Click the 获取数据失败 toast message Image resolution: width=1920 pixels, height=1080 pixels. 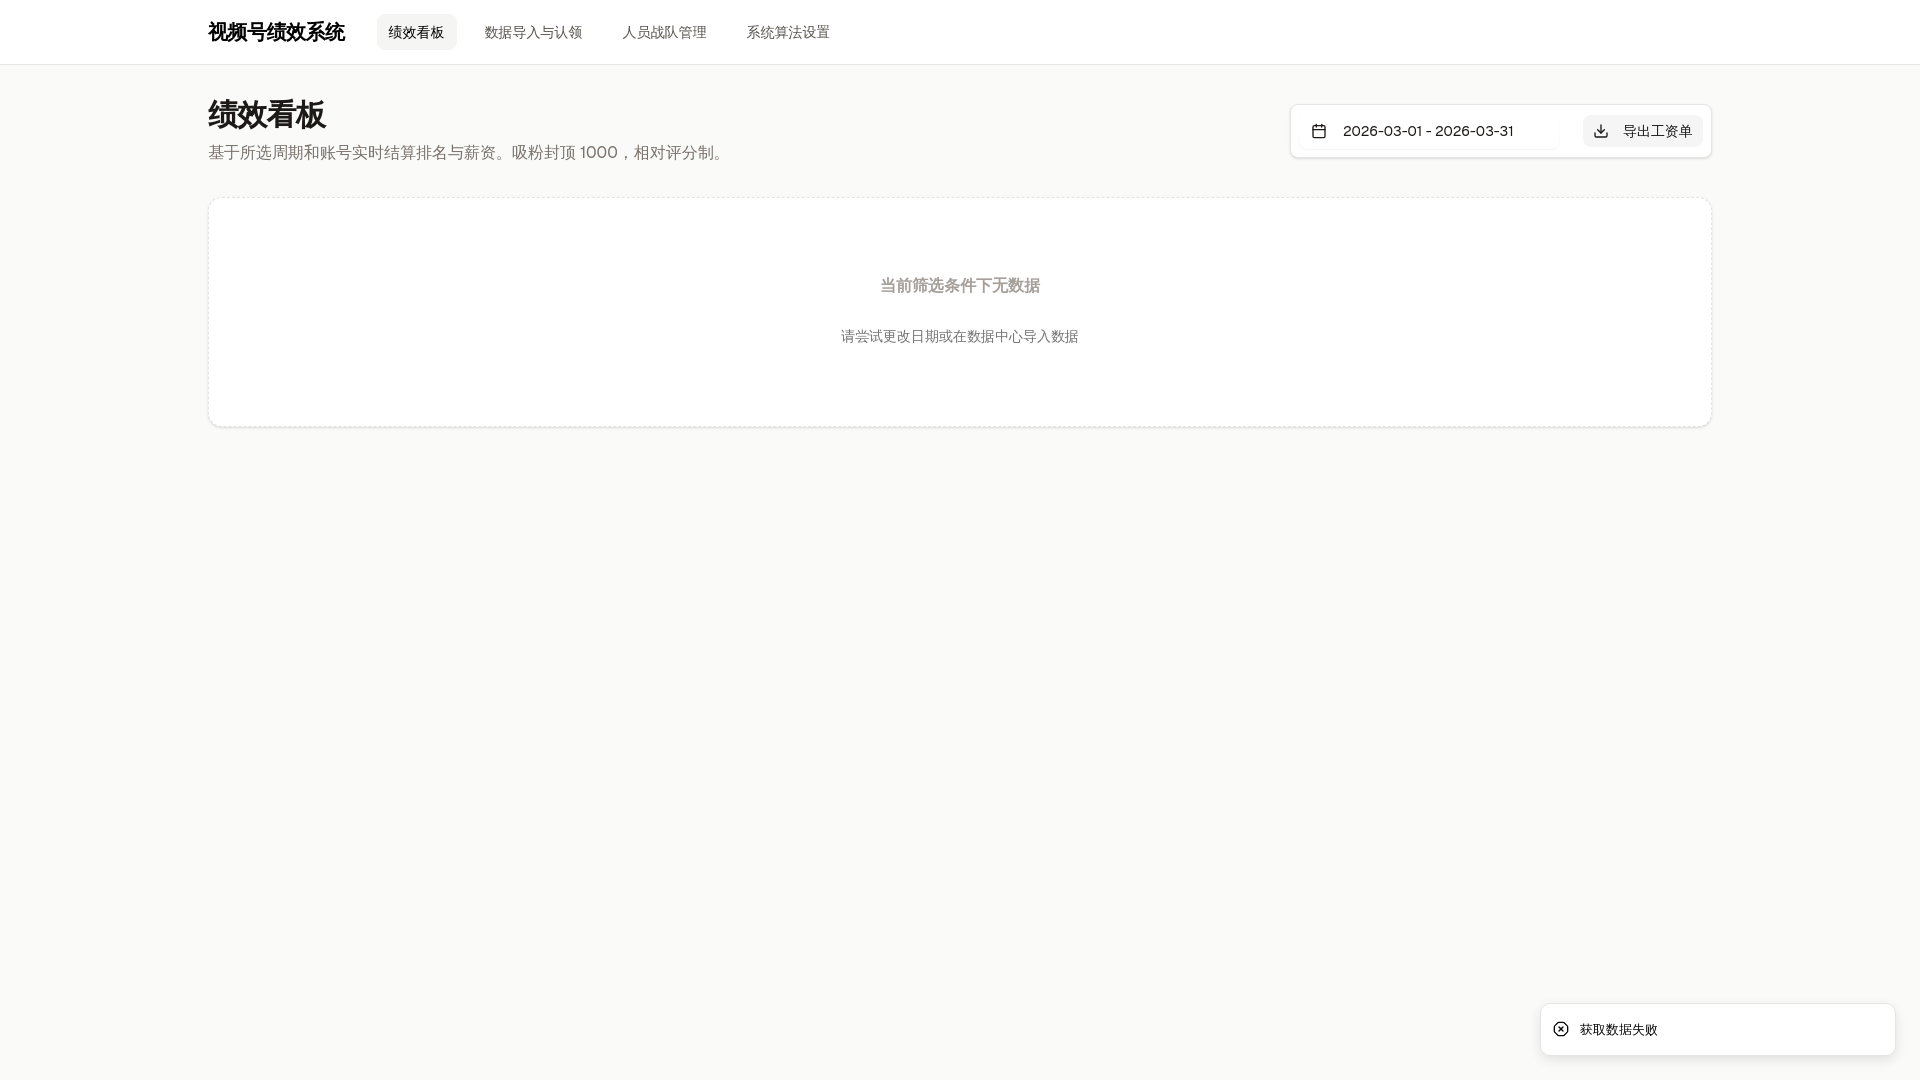coord(1717,1029)
